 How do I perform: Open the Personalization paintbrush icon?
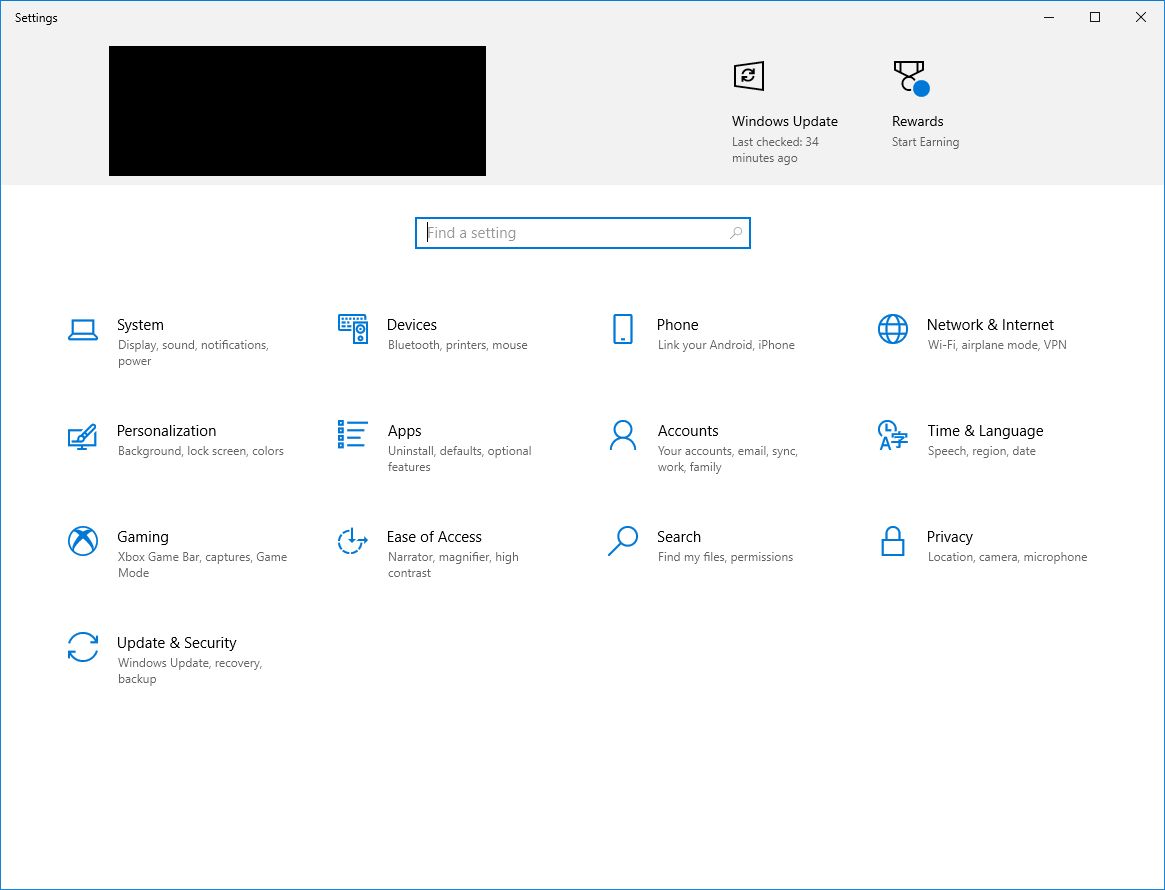click(82, 437)
